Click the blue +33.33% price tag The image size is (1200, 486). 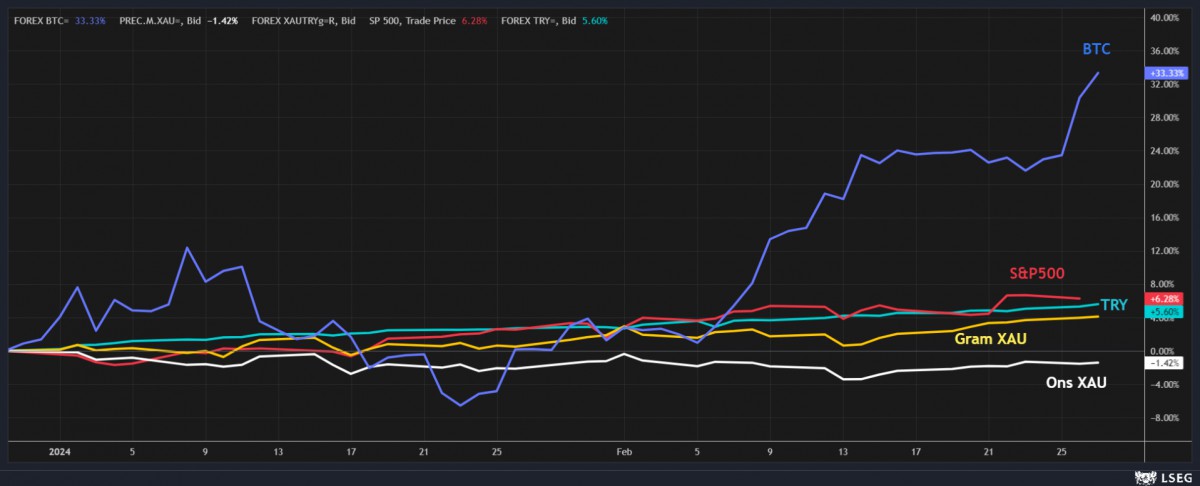(1167, 73)
